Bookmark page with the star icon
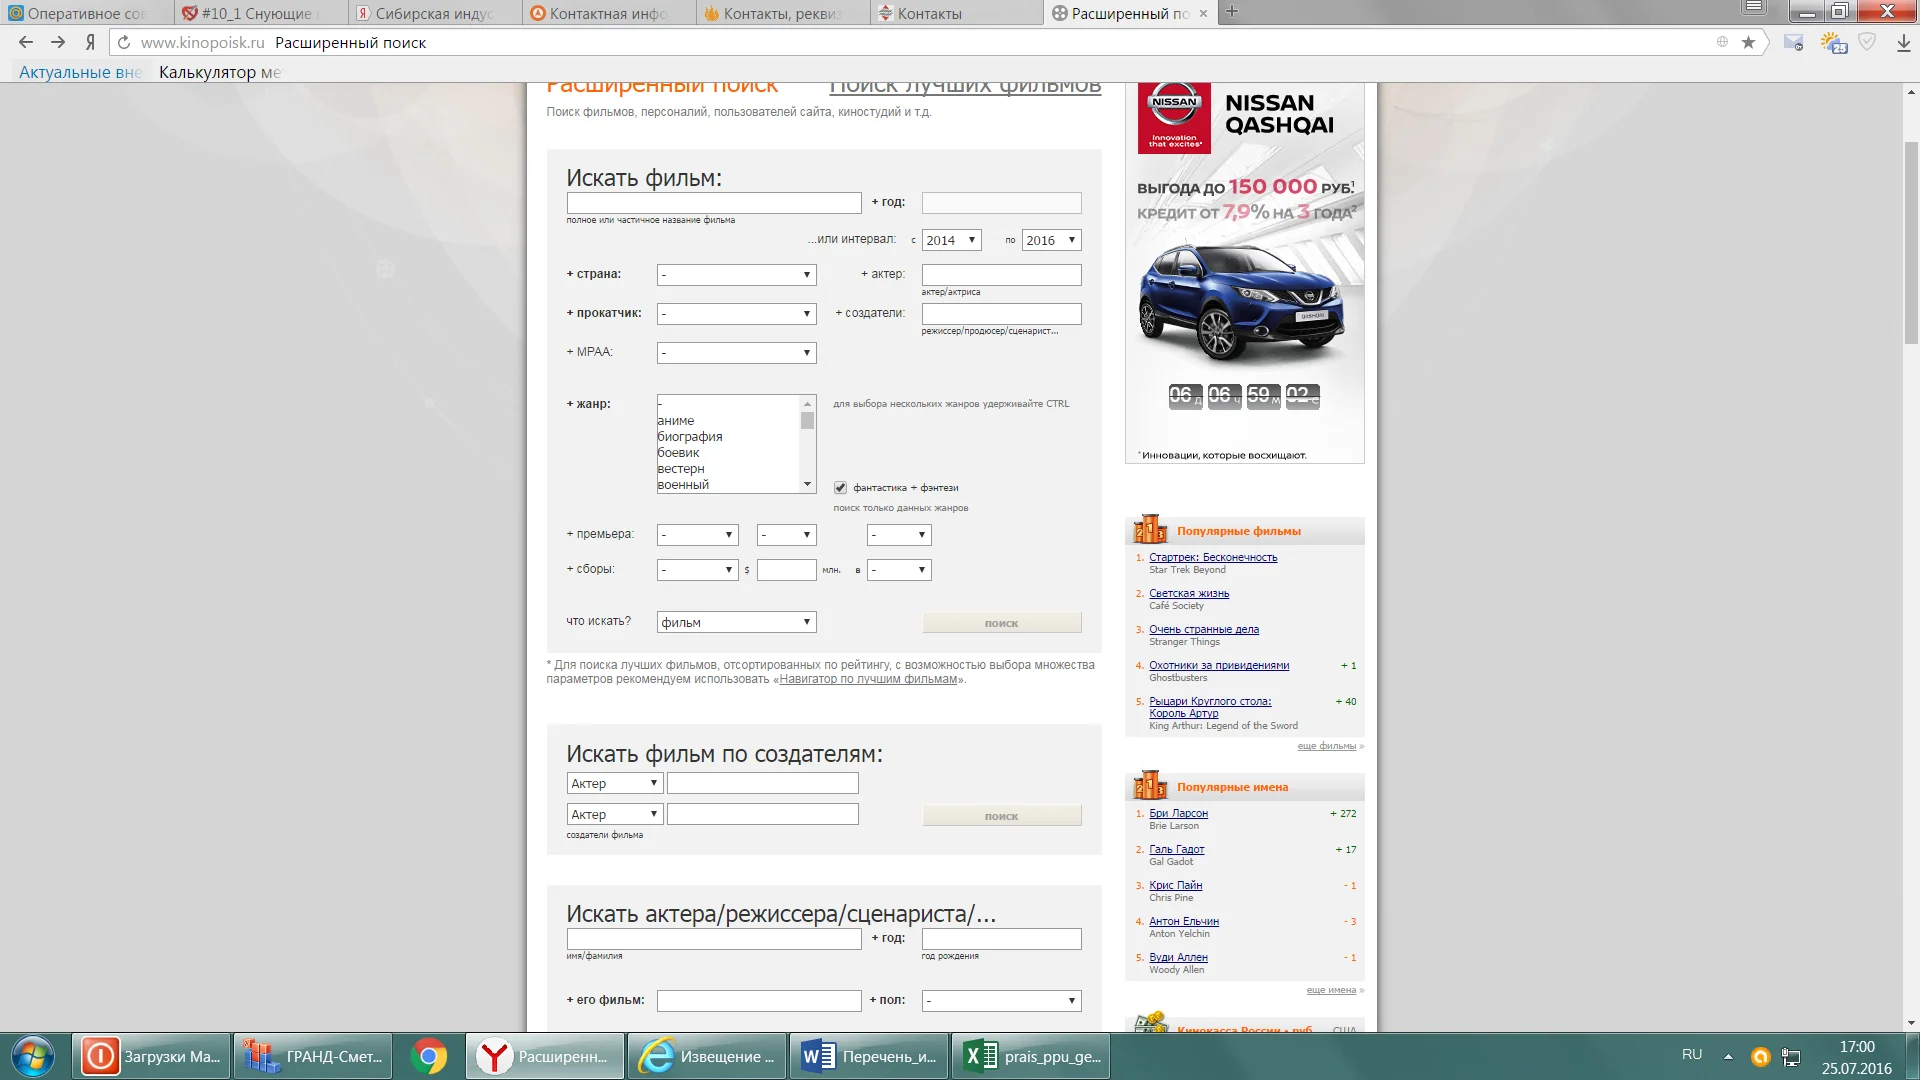 1748,42
